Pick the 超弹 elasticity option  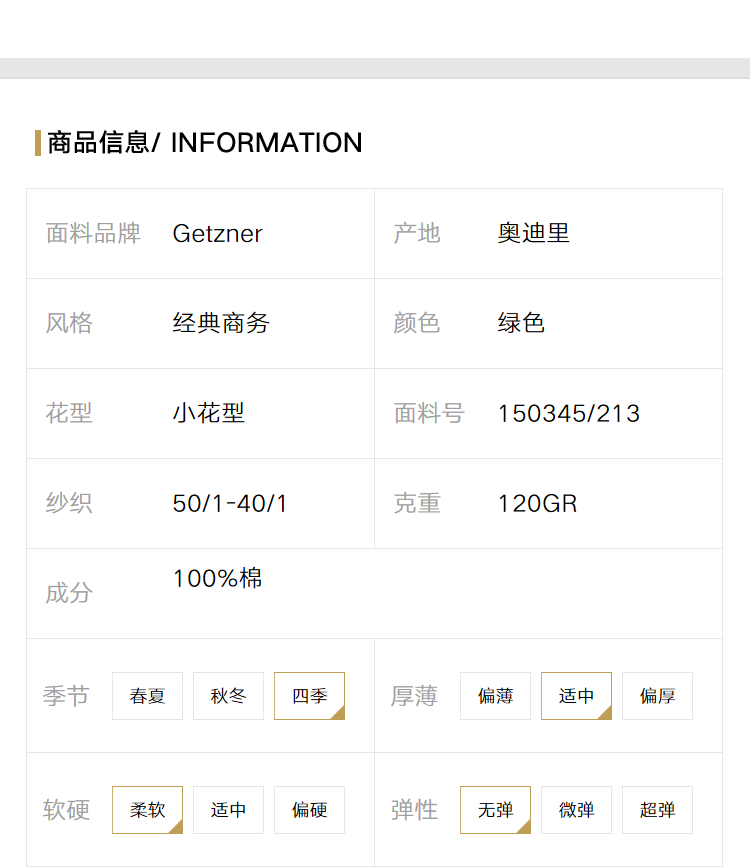tap(658, 809)
